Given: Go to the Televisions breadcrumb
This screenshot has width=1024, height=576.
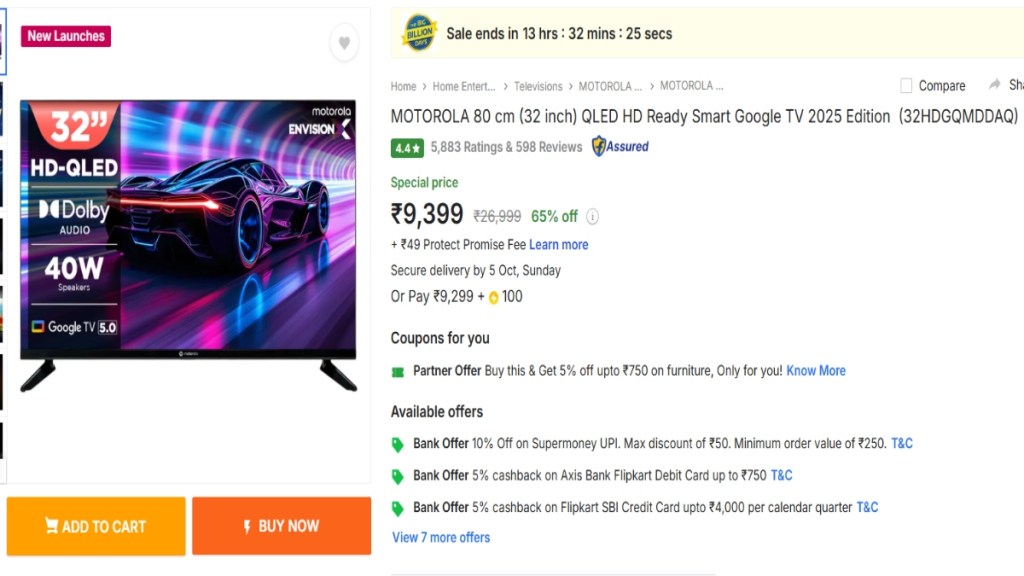Looking at the screenshot, I should pos(538,86).
